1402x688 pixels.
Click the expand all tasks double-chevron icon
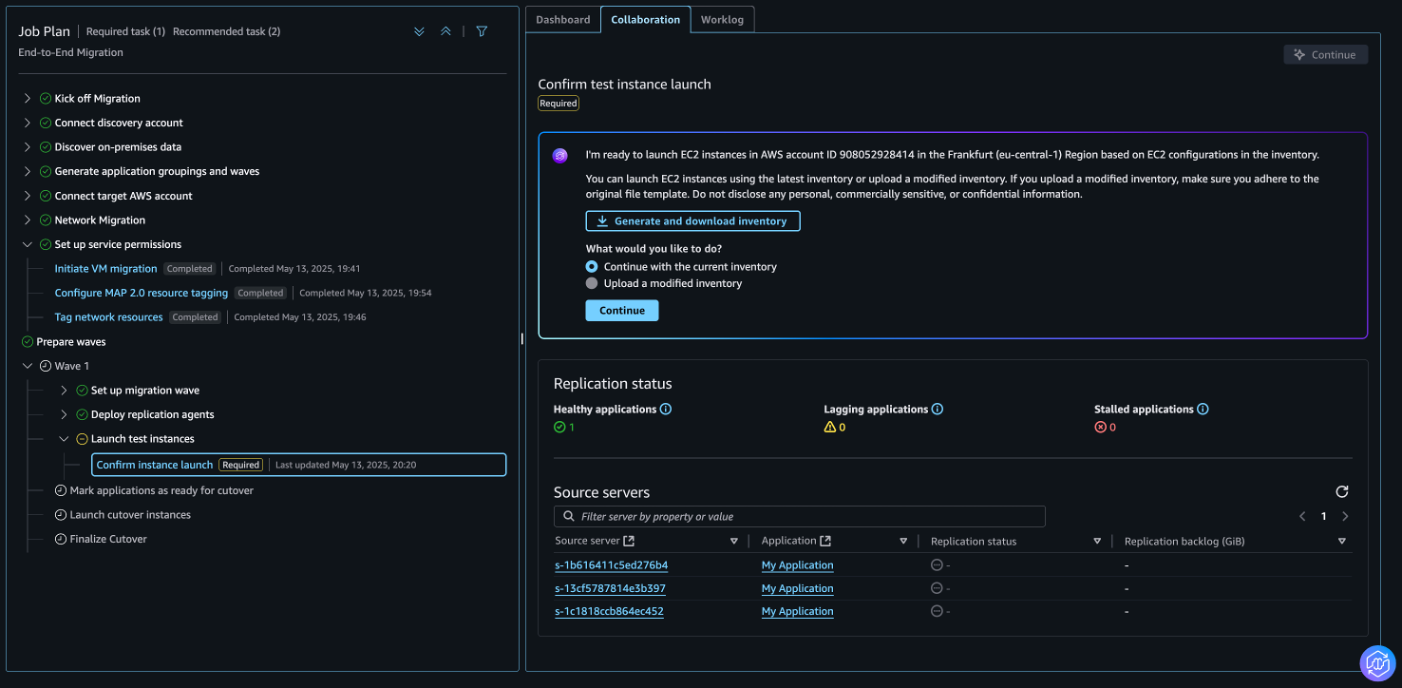pos(419,32)
